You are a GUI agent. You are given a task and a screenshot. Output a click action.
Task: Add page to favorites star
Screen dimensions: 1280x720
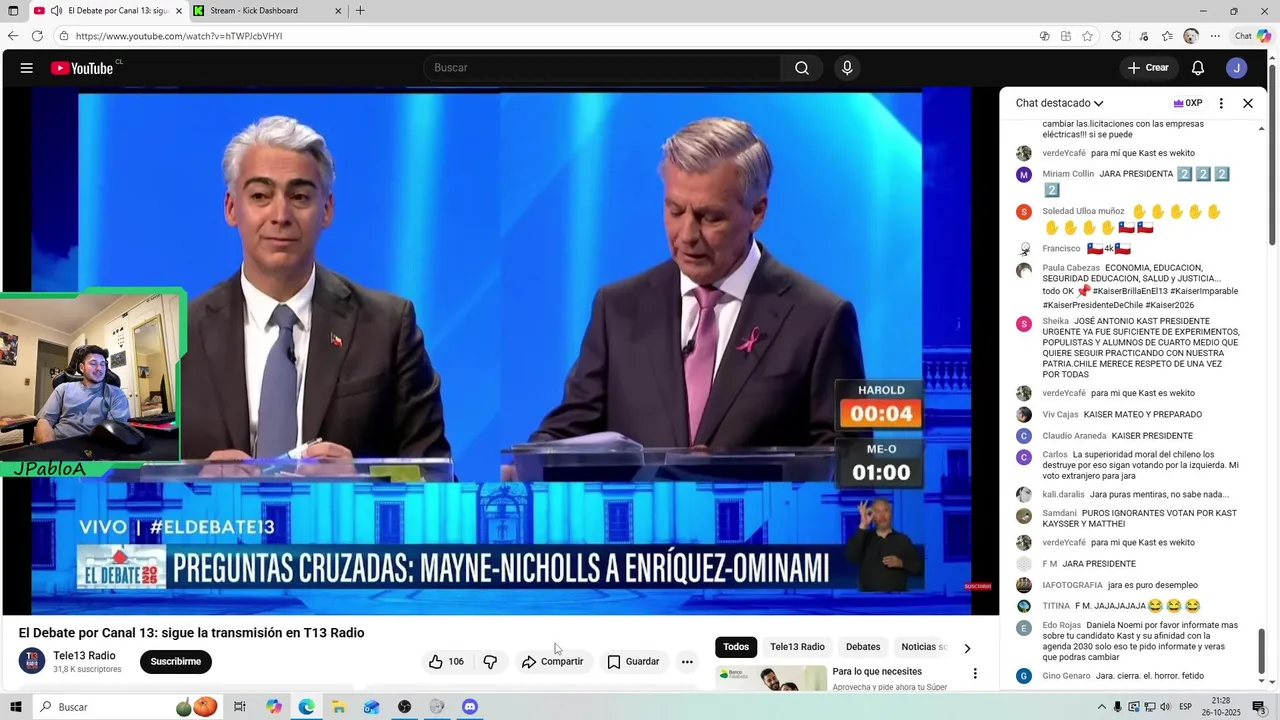point(1088,36)
